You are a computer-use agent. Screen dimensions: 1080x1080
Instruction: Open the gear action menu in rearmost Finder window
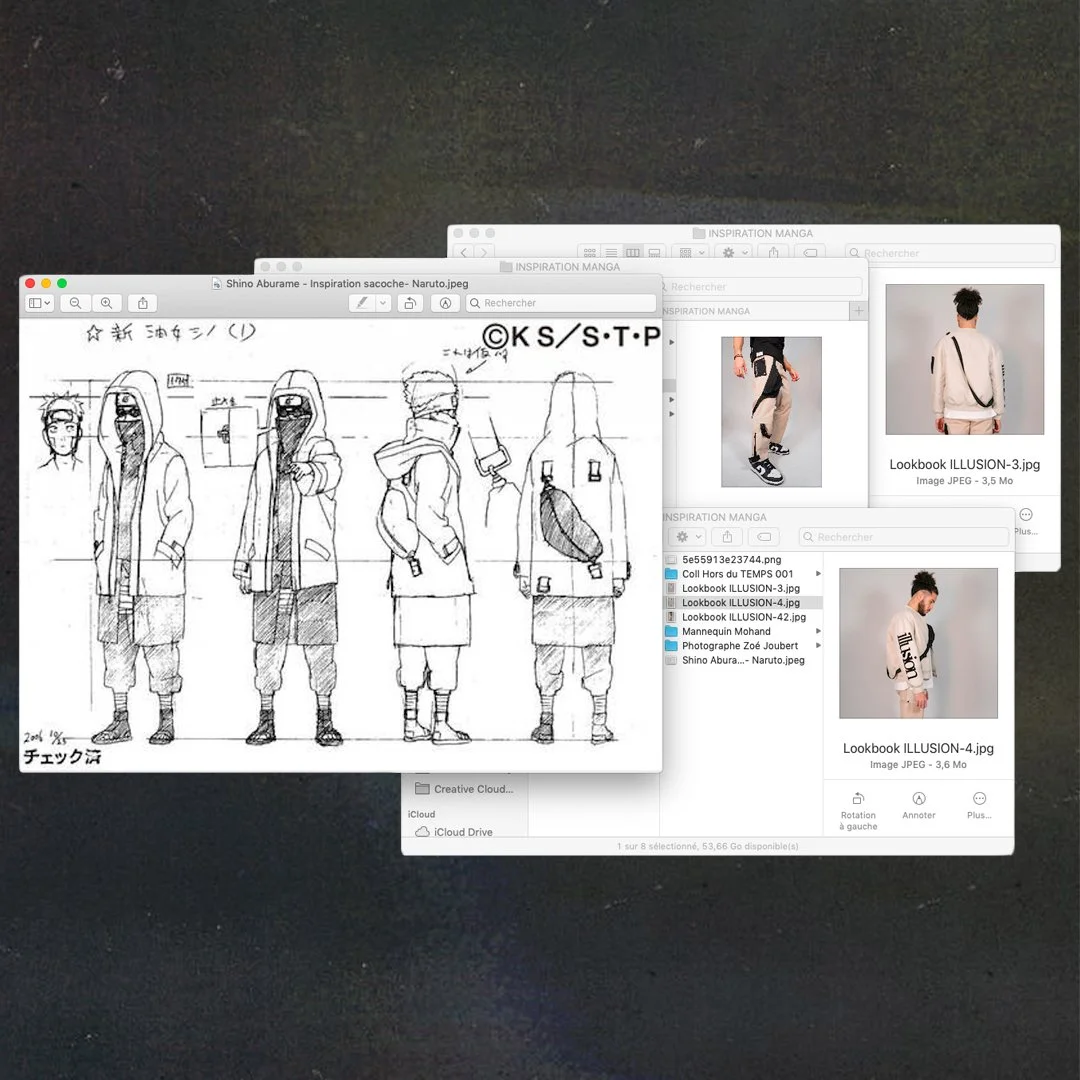(x=734, y=253)
